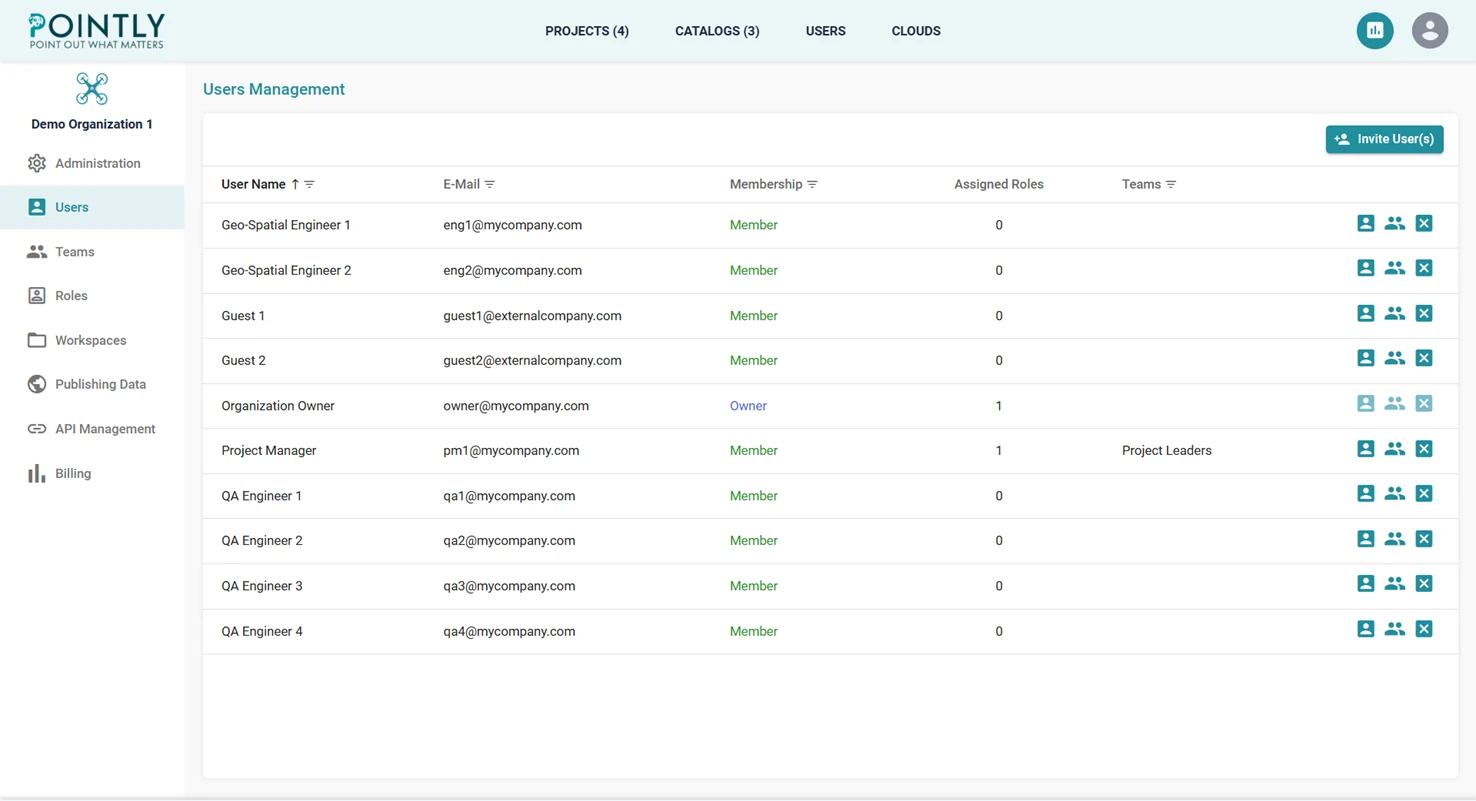Image resolution: width=1476 pixels, height=801 pixels.
Task: Open filter for Membership column
Action: pyautogui.click(x=812, y=184)
